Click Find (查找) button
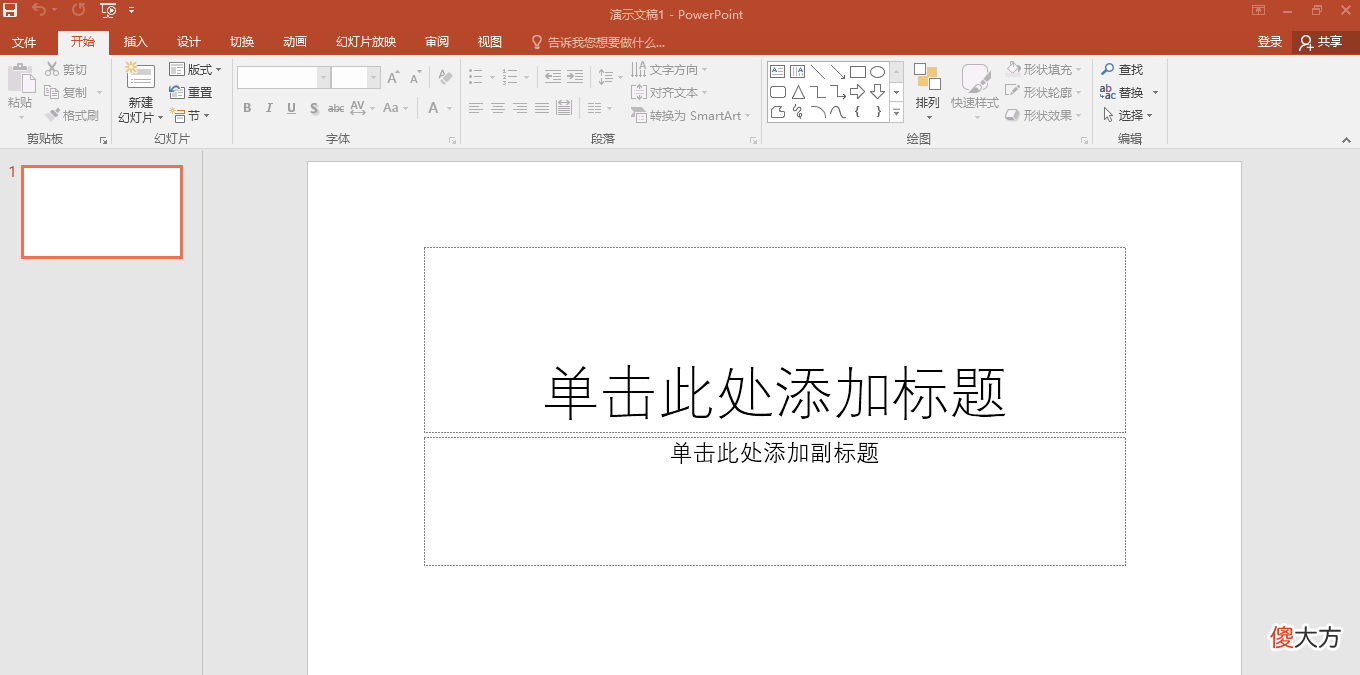 pyautogui.click(x=1122, y=69)
